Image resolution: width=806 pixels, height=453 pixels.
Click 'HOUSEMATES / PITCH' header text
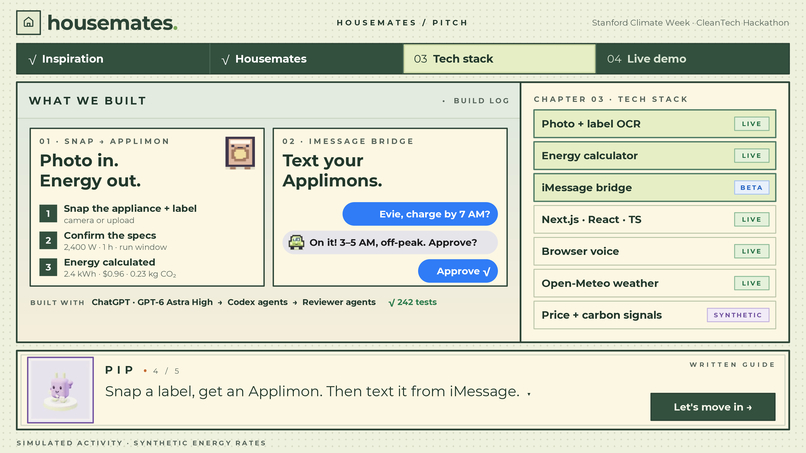[x=402, y=23]
